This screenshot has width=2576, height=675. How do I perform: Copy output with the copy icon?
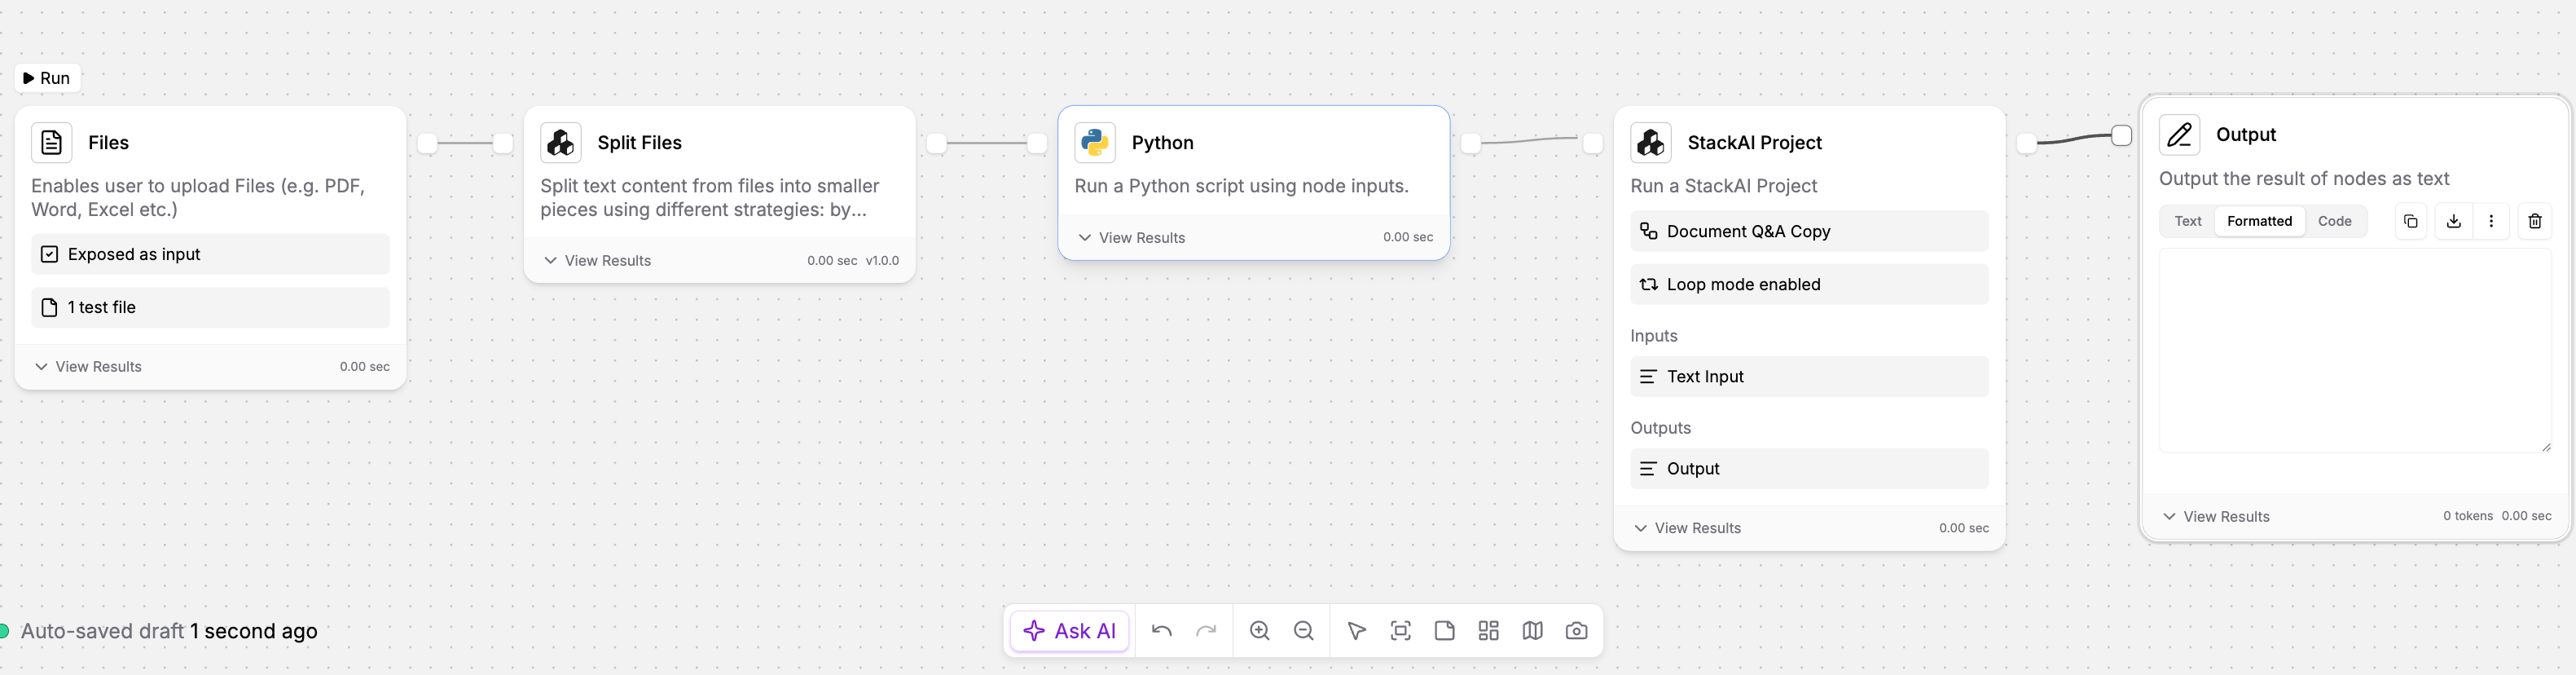click(x=2410, y=221)
